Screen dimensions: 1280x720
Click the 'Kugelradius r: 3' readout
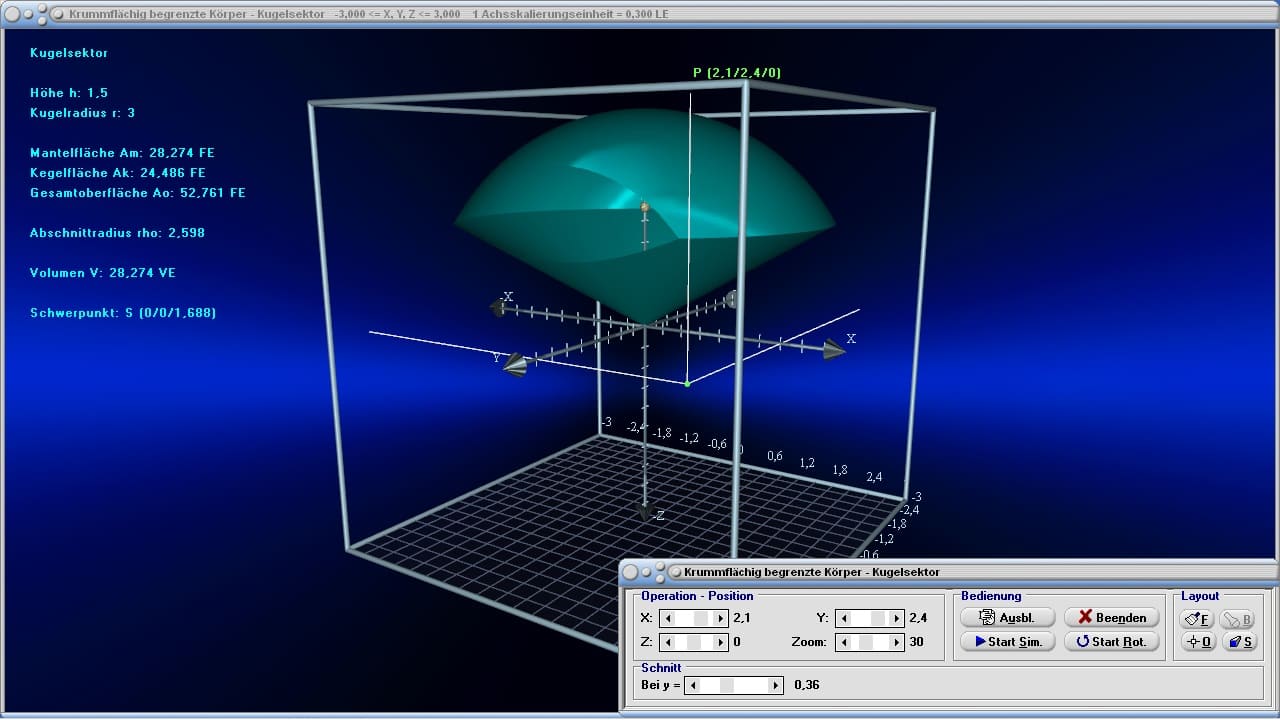click(83, 113)
